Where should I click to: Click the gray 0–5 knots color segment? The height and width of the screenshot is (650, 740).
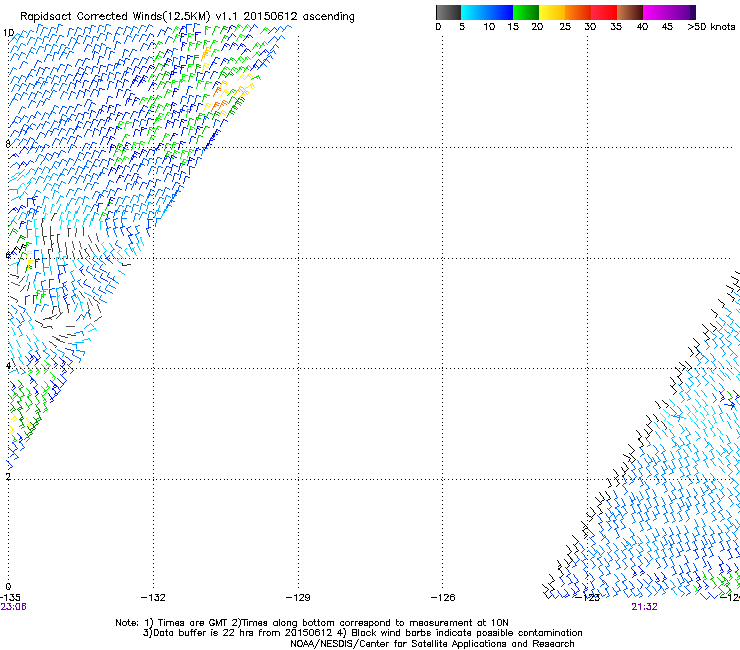[448, 12]
